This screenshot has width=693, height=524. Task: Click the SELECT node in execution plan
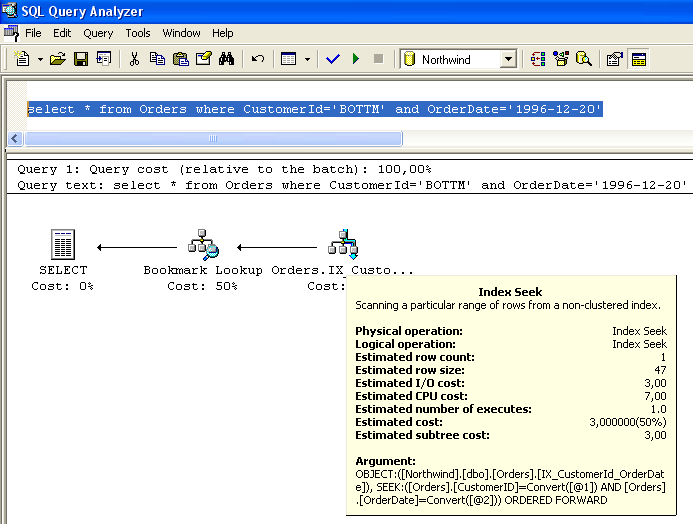coord(63,246)
